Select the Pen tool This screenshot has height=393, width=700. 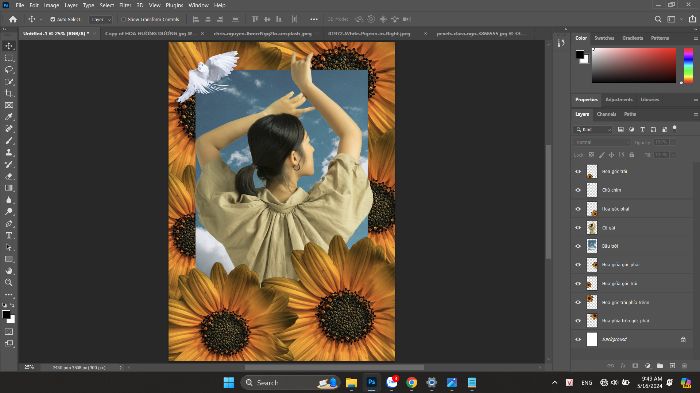click(x=9, y=223)
